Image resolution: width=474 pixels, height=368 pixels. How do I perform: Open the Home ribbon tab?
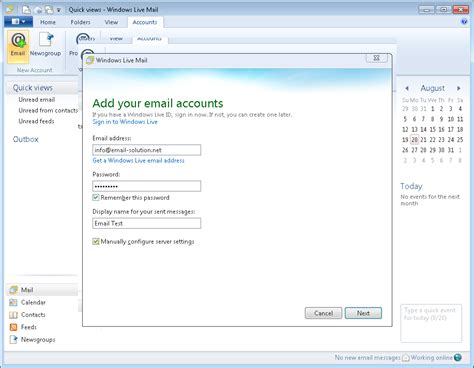point(48,22)
